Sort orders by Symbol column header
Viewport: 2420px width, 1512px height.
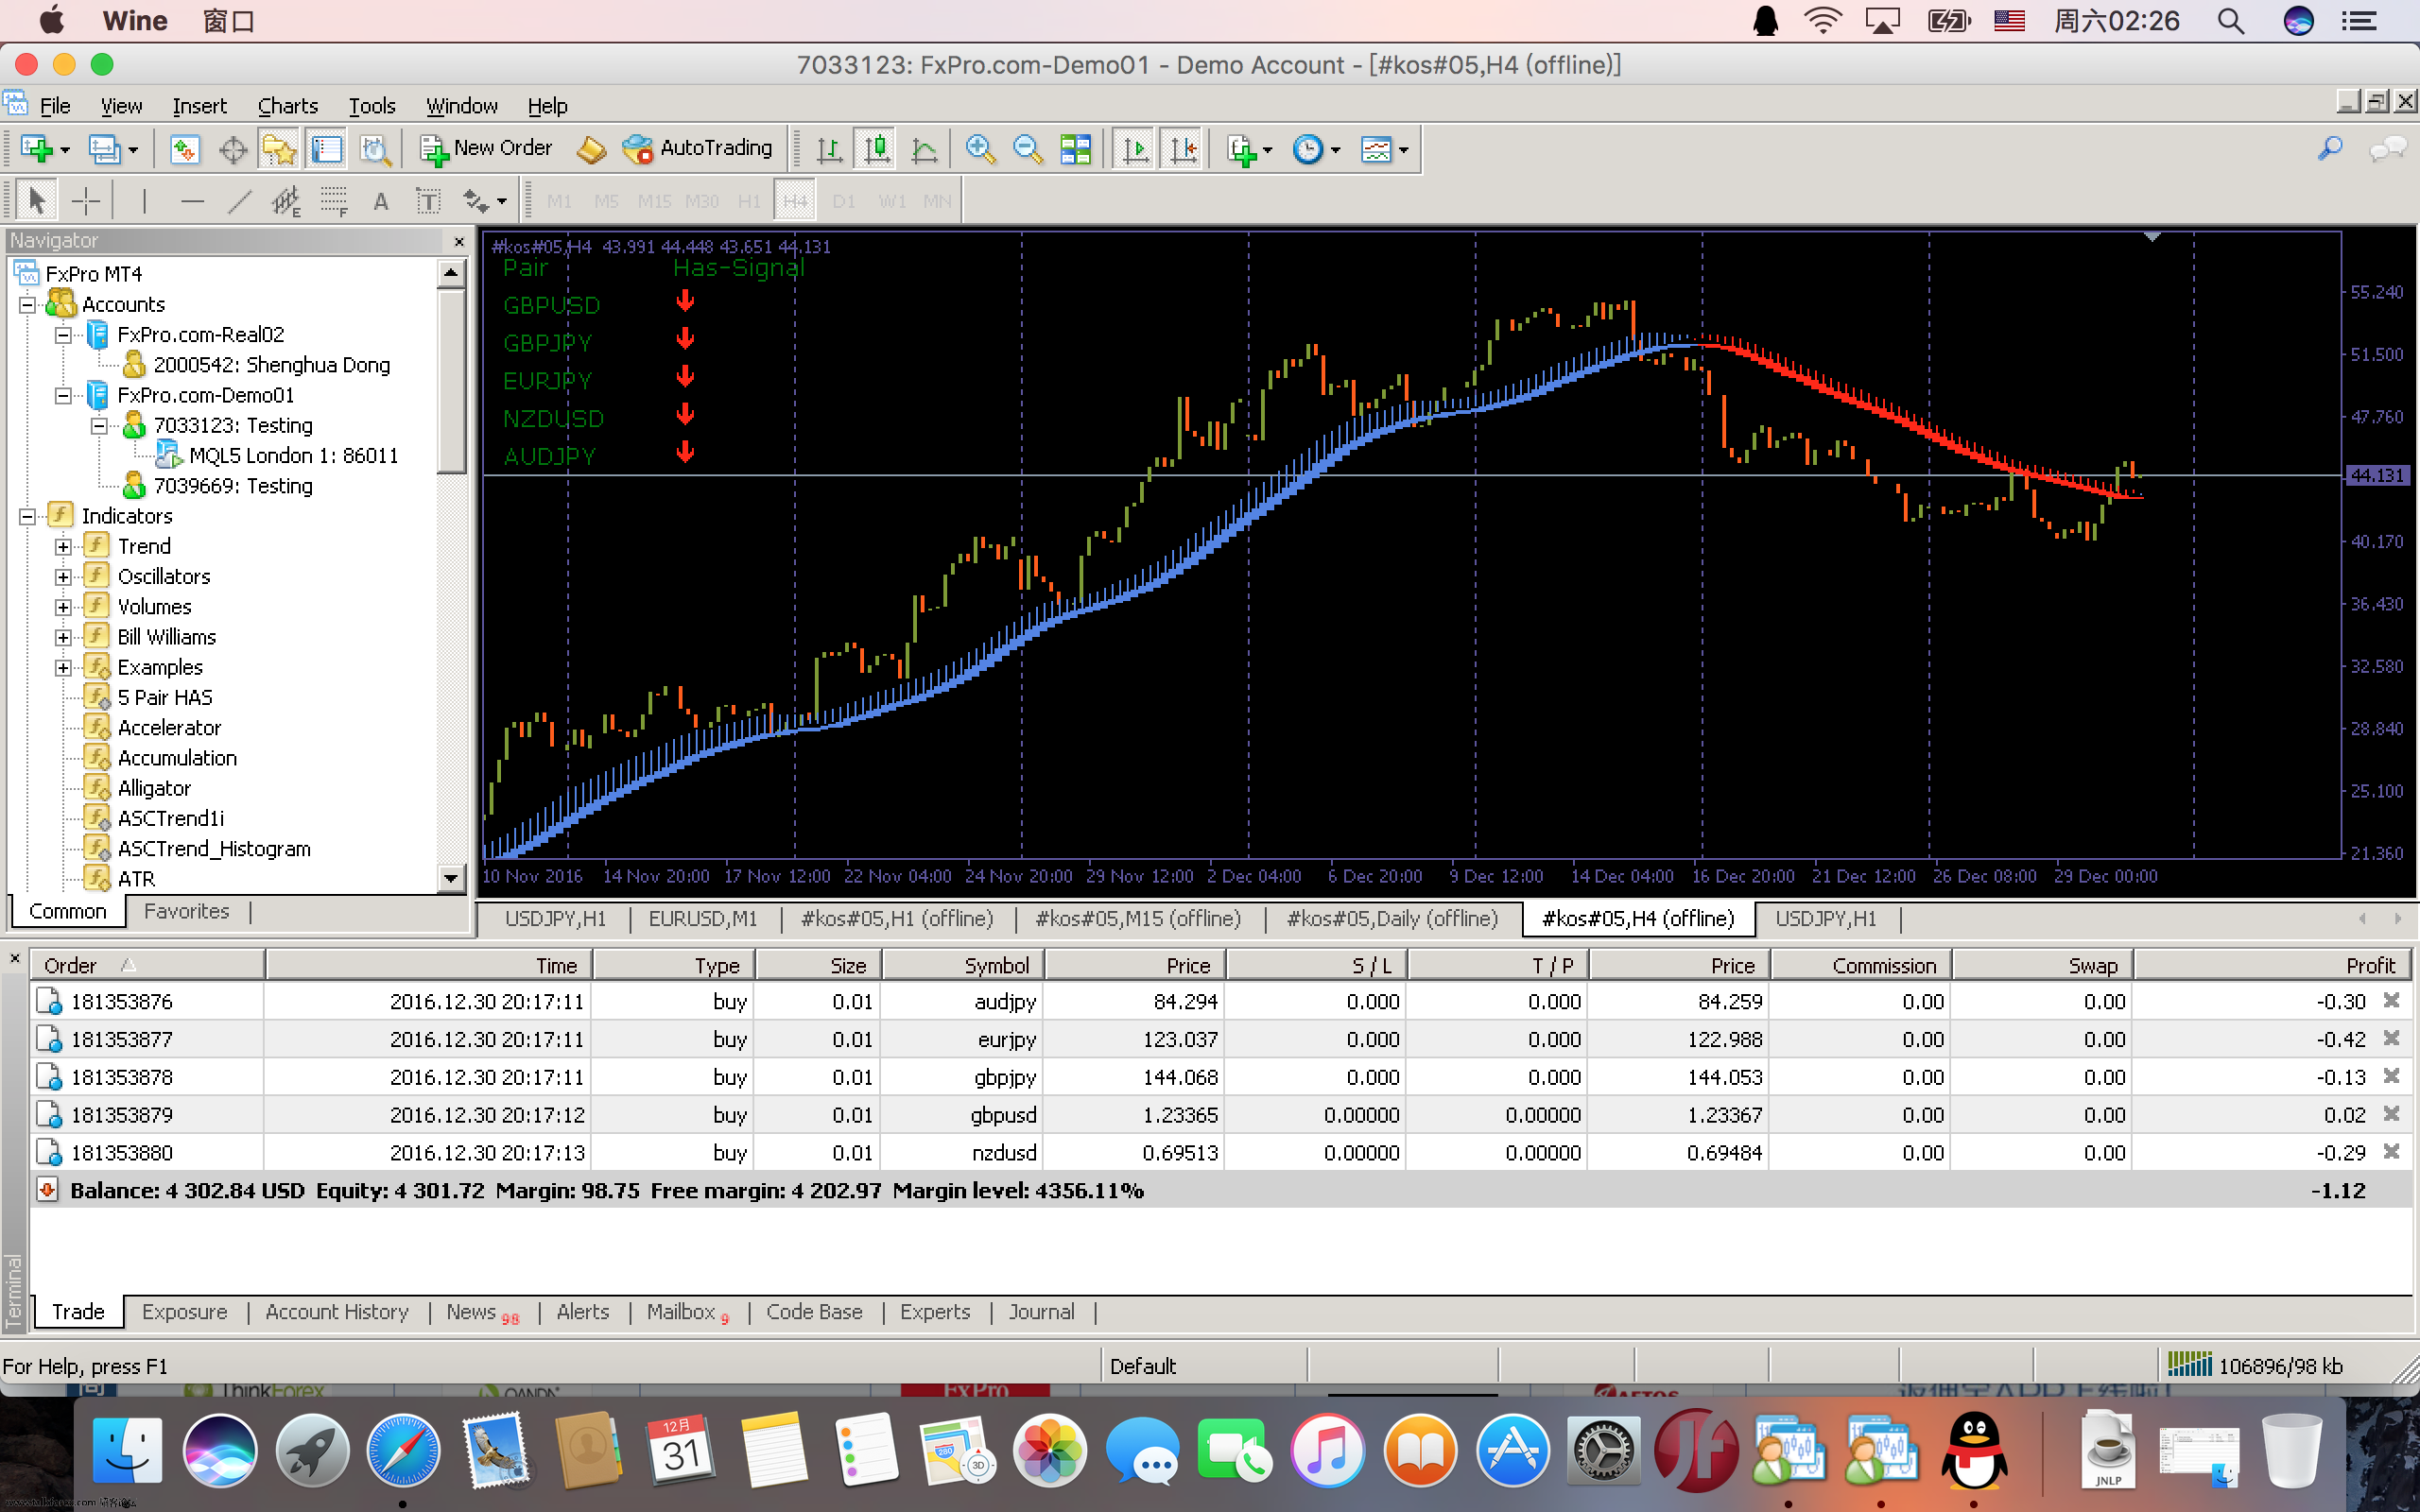(963, 965)
